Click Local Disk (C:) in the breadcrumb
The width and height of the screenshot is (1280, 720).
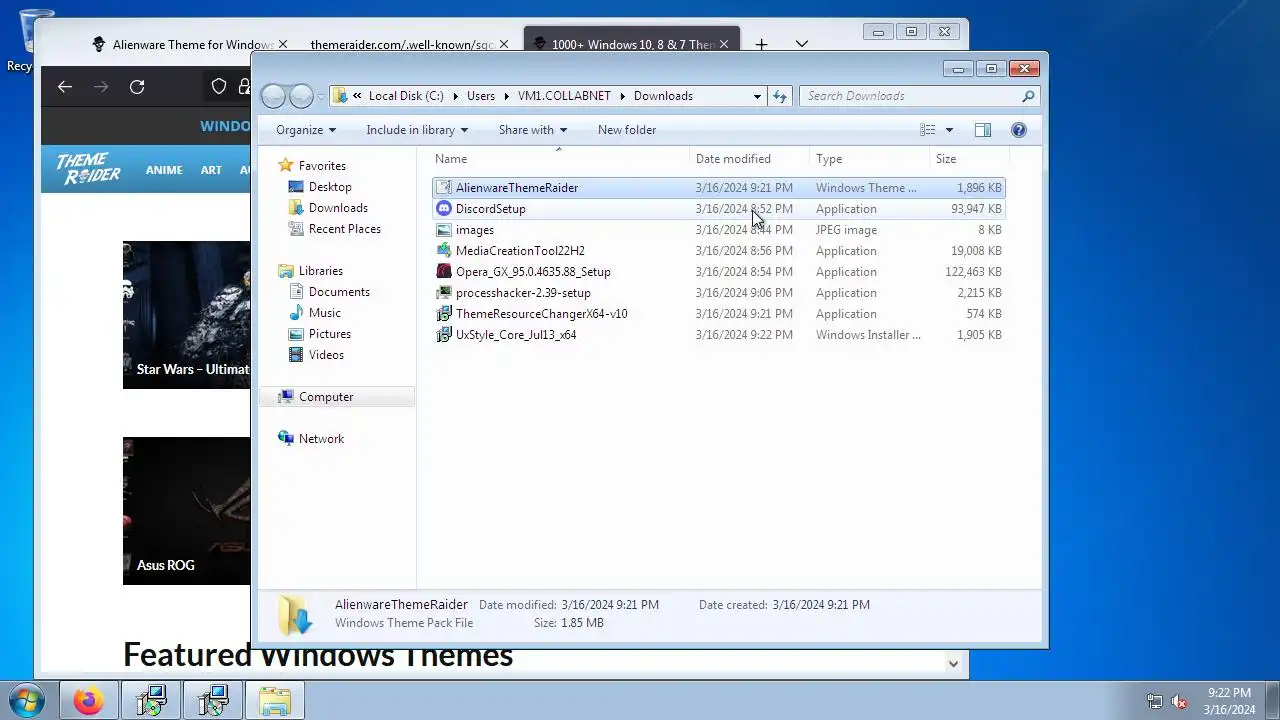[x=406, y=96]
